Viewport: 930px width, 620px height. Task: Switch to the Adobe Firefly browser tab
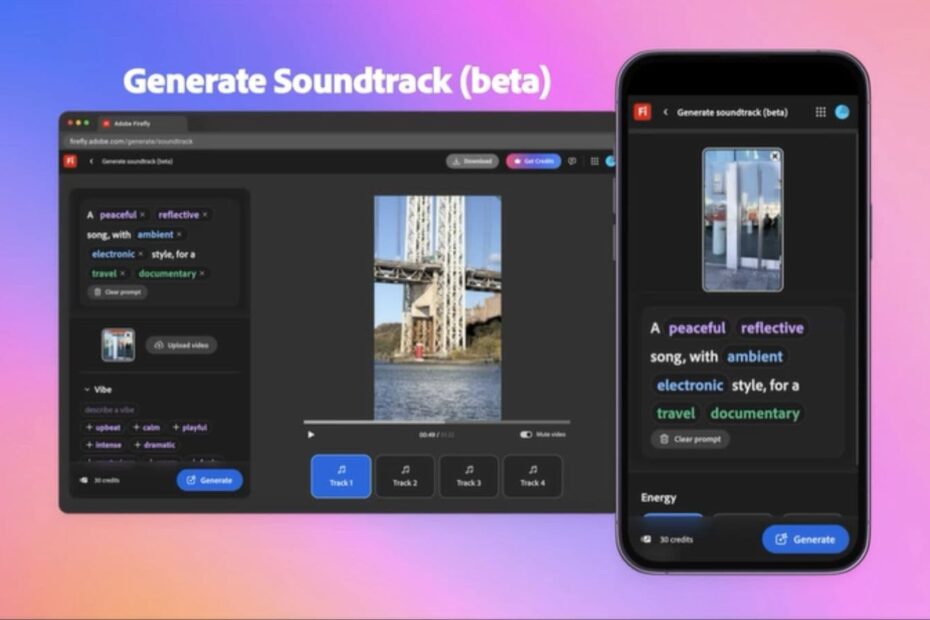pos(141,123)
